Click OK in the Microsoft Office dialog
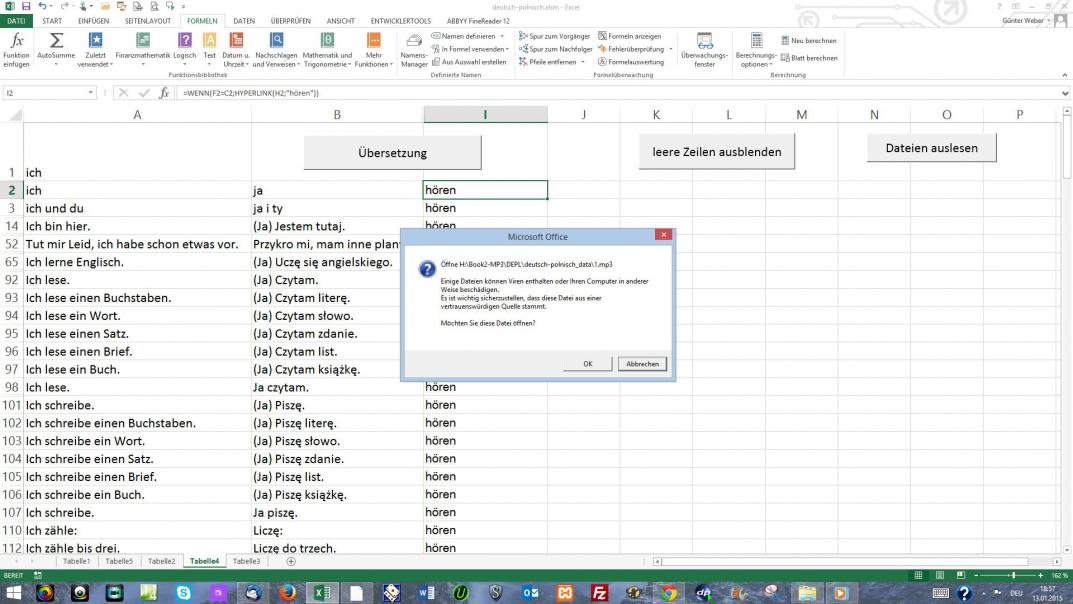Image resolution: width=1073 pixels, height=604 pixels. coord(588,364)
